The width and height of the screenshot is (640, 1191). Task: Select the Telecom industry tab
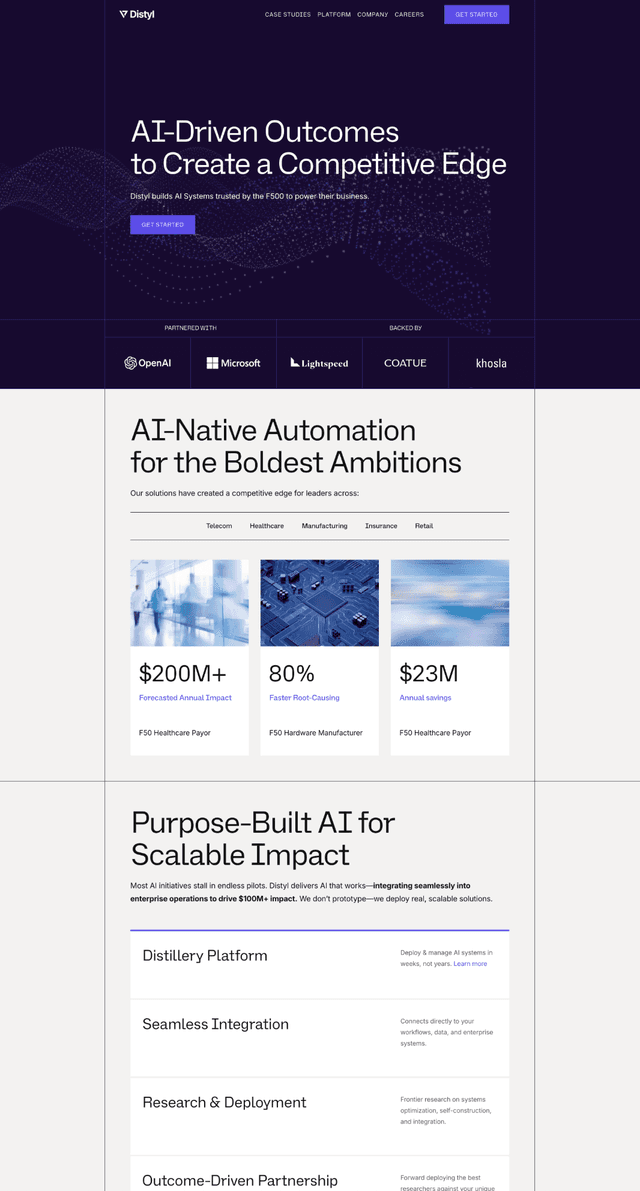pos(219,526)
